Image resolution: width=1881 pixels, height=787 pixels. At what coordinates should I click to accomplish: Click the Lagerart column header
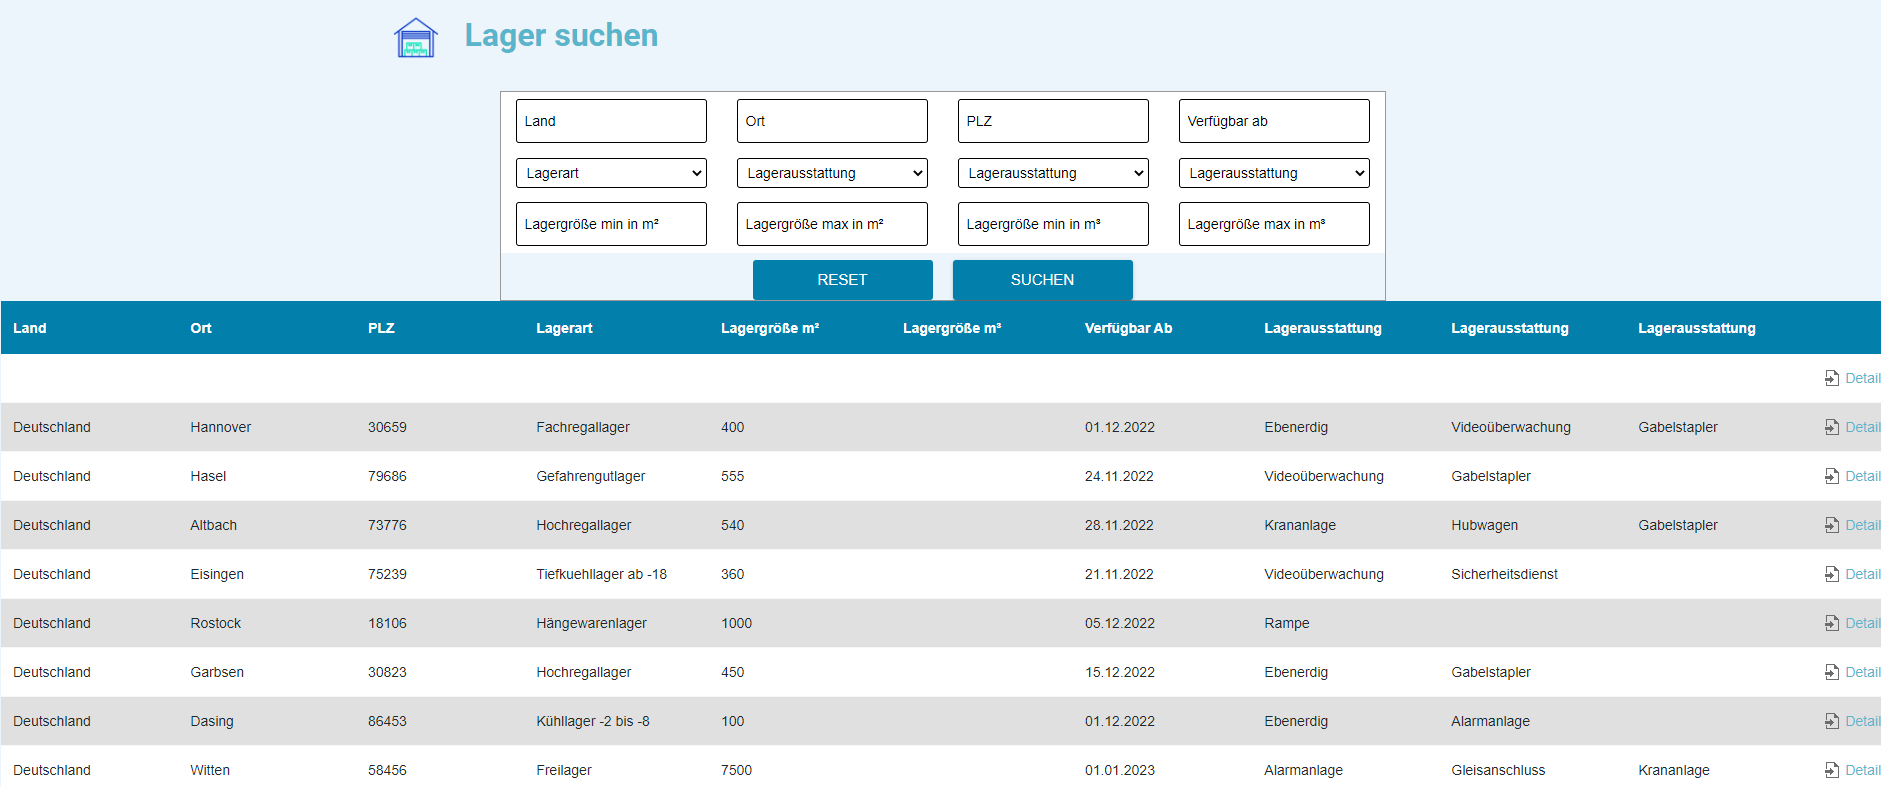(x=564, y=328)
